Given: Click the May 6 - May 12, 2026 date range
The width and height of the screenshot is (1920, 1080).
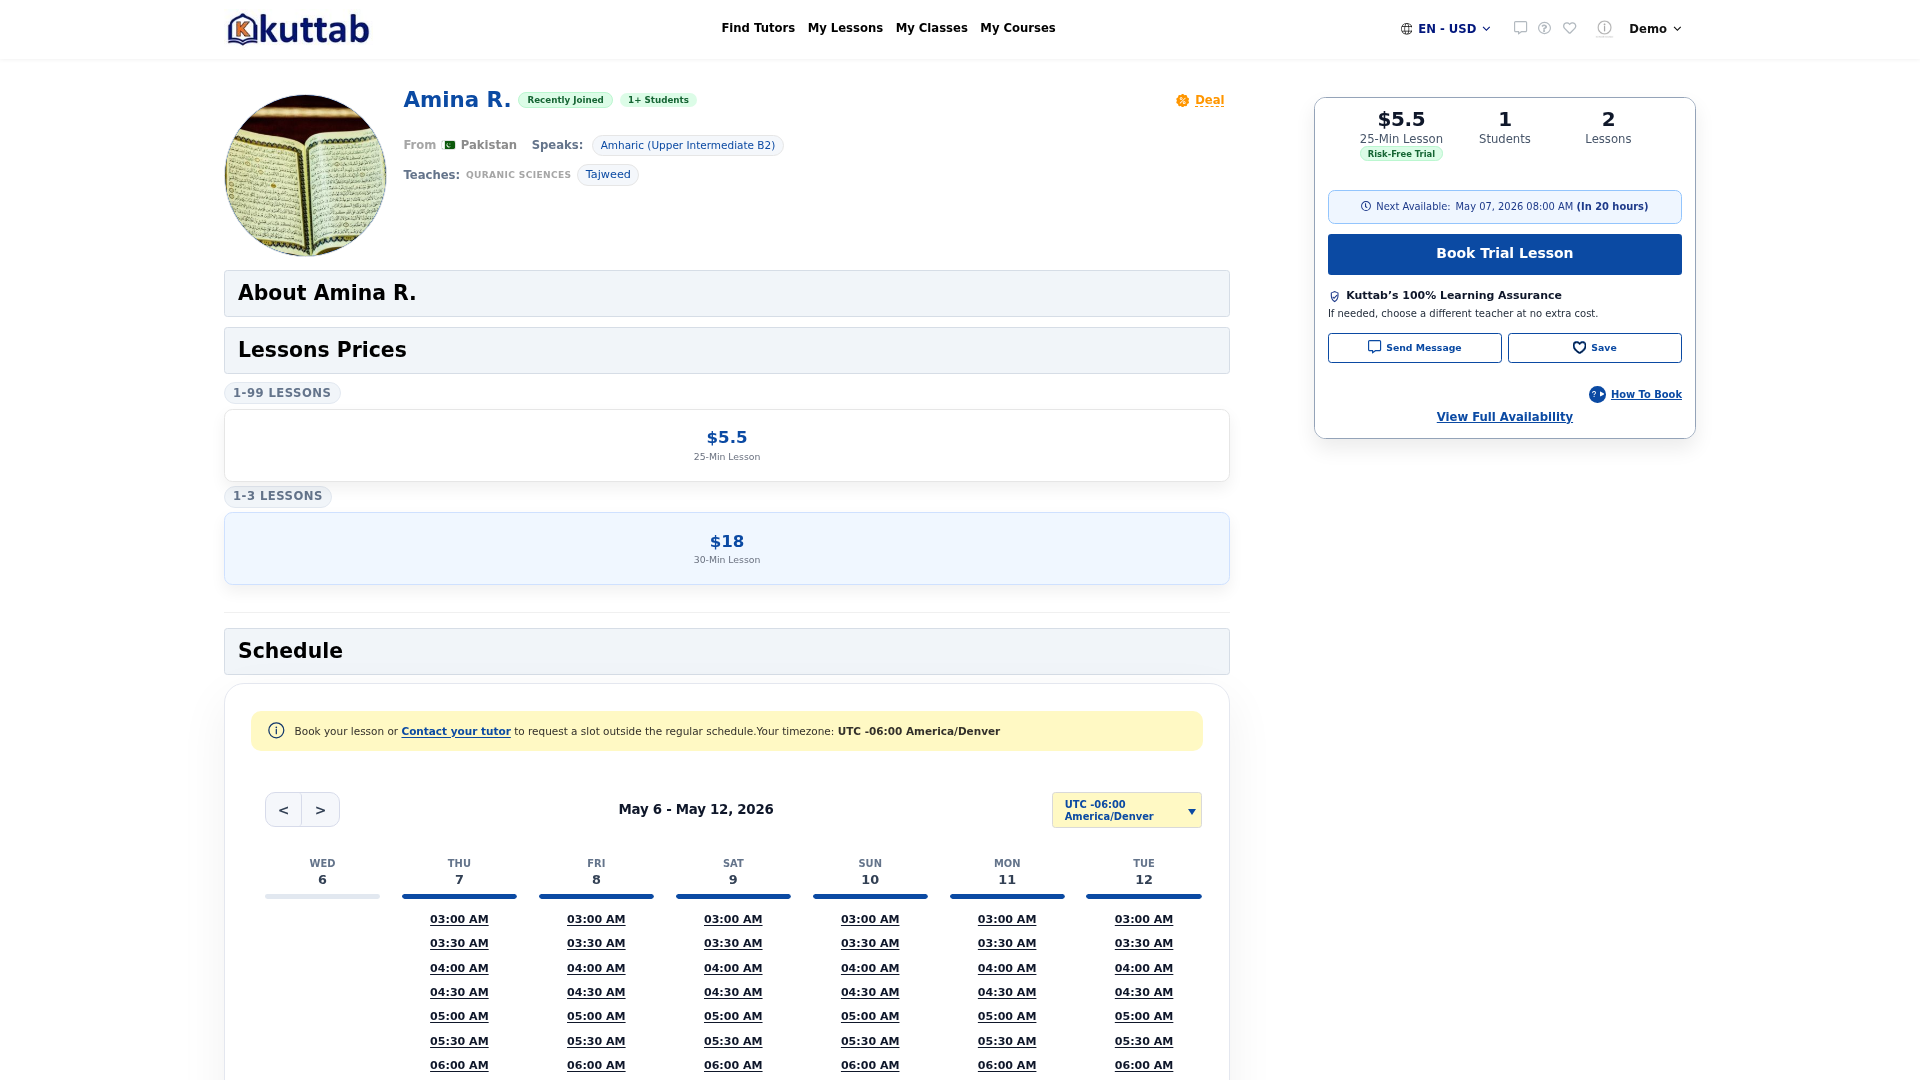Looking at the screenshot, I should pyautogui.click(x=696, y=810).
